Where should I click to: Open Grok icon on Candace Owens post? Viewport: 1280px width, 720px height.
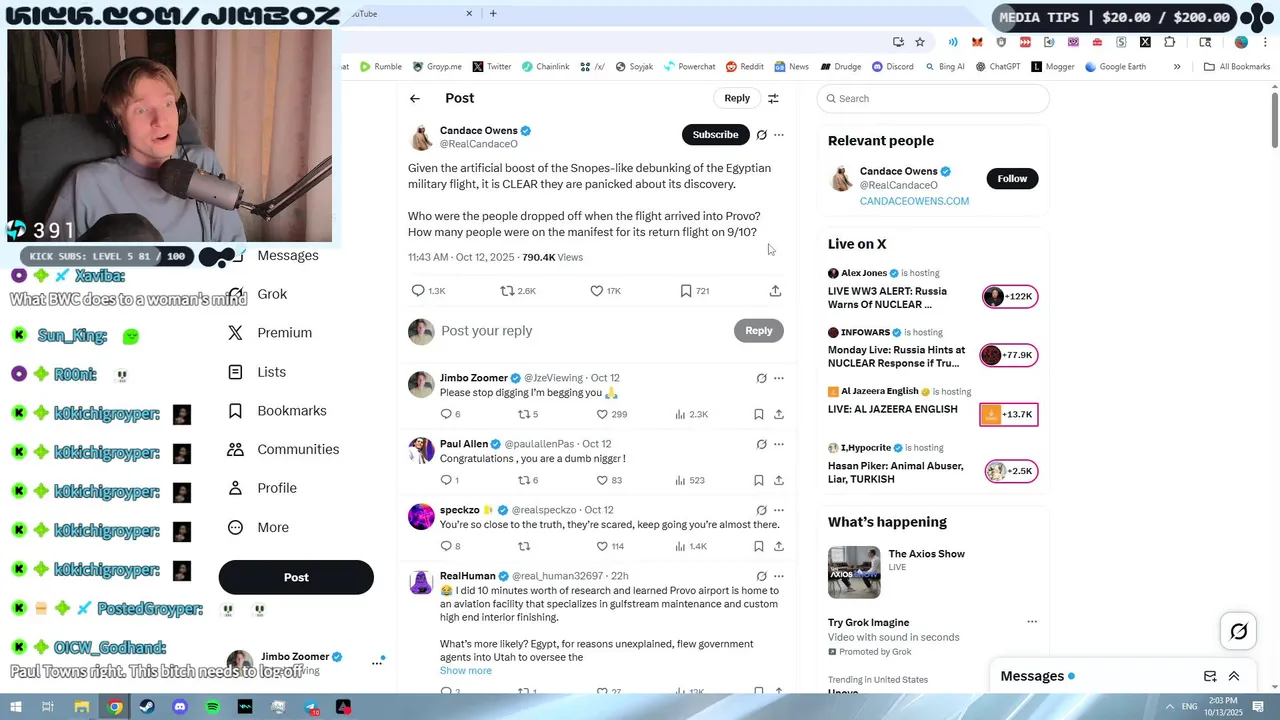[761, 135]
